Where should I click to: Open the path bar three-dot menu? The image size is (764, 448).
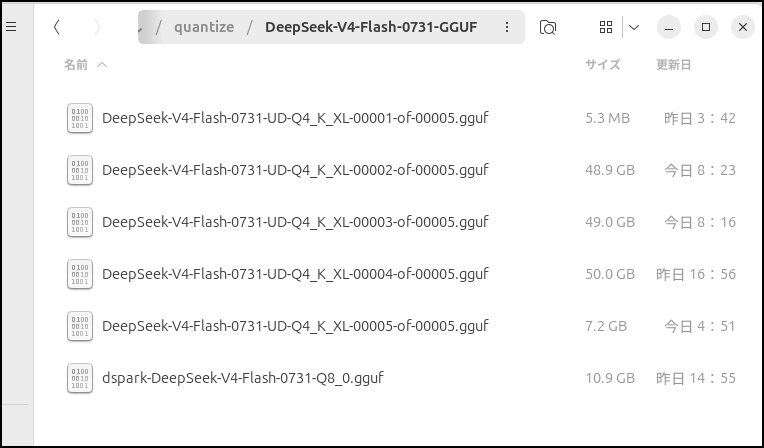pos(507,27)
